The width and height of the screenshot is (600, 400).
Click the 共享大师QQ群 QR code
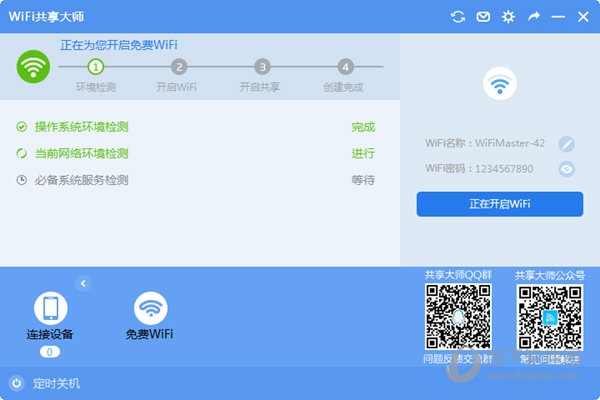pos(458,317)
